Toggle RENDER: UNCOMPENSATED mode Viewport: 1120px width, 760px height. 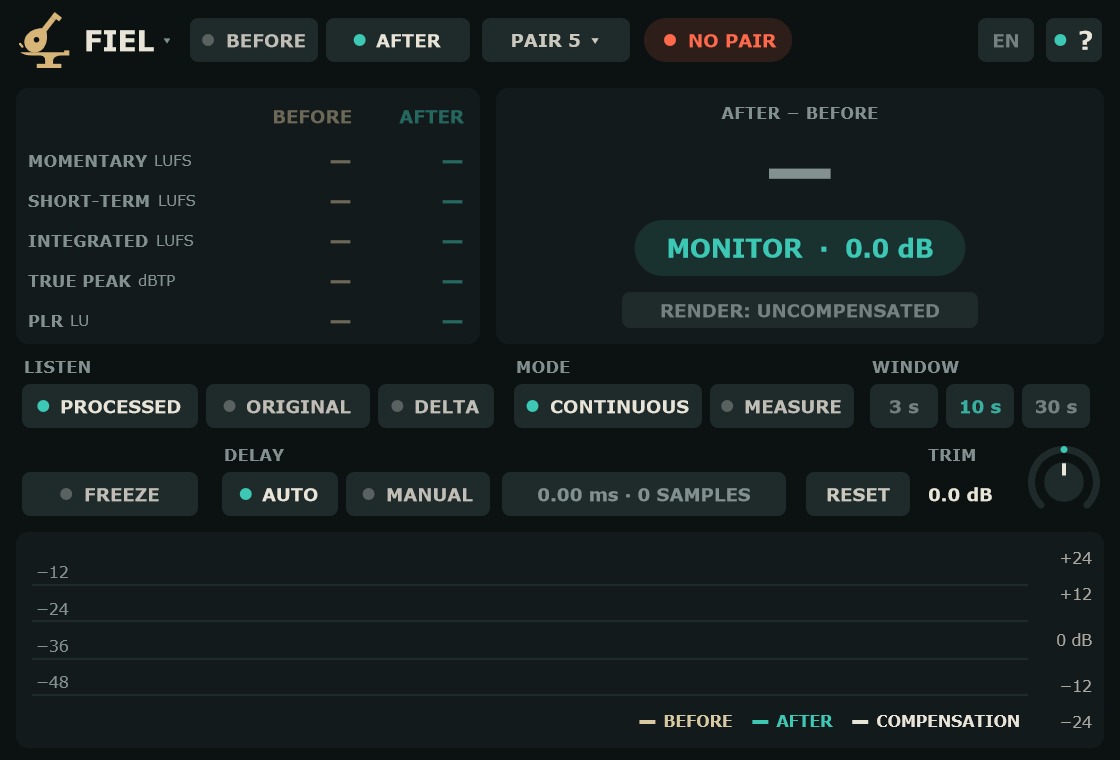[x=800, y=311]
